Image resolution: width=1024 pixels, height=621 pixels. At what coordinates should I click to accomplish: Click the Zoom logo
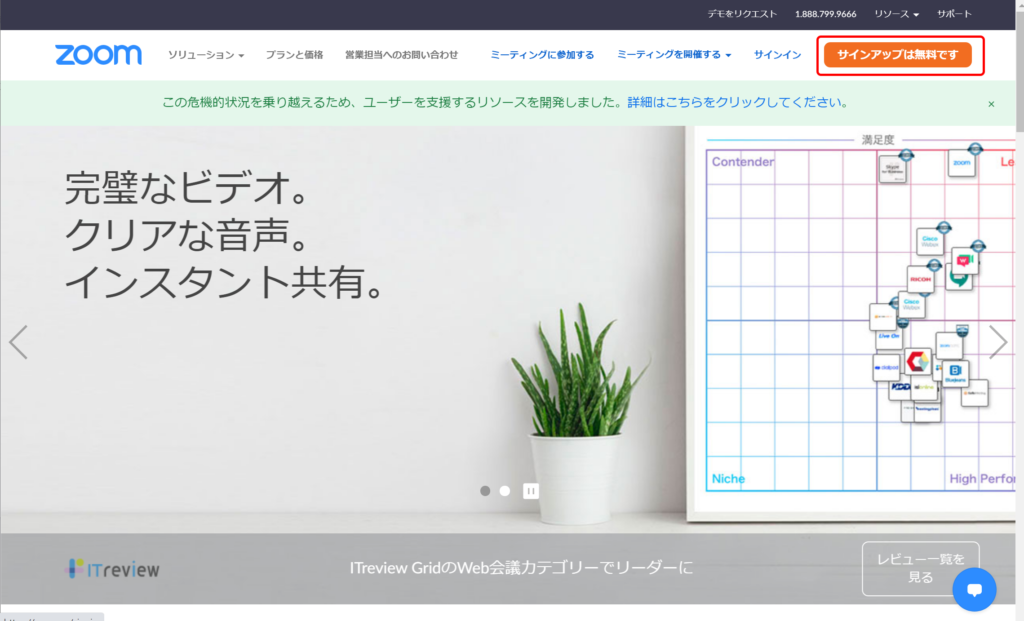(98, 55)
